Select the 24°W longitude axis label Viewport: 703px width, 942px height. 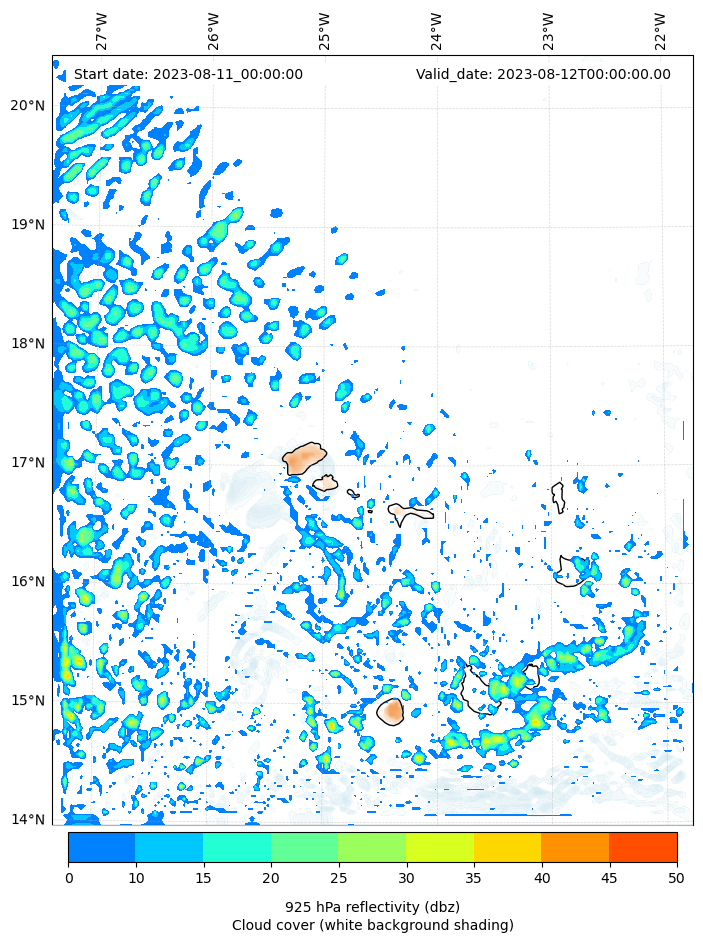tap(436, 32)
